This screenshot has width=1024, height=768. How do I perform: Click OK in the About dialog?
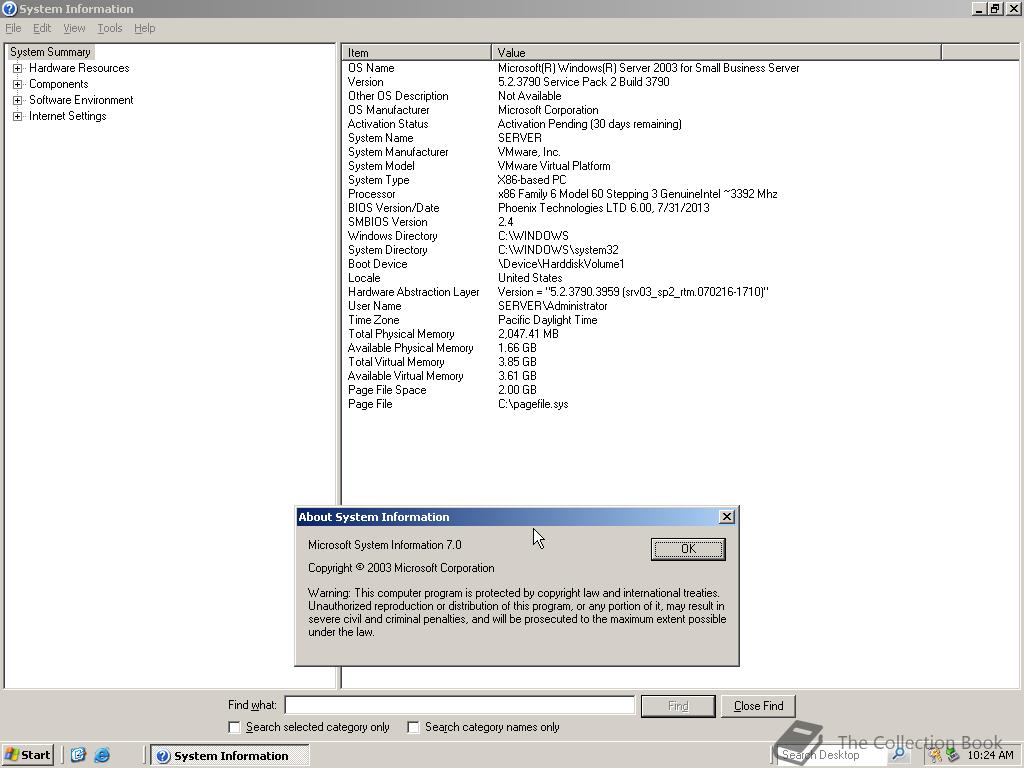pyautogui.click(x=688, y=549)
